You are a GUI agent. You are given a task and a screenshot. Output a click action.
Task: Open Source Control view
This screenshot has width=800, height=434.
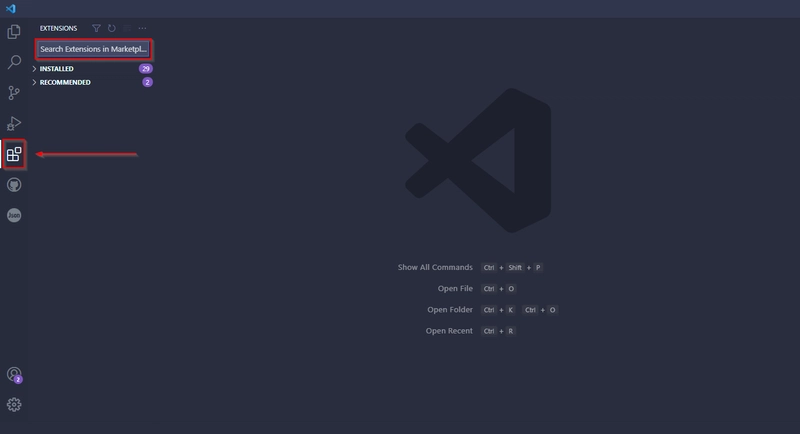[x=14, y=93]
